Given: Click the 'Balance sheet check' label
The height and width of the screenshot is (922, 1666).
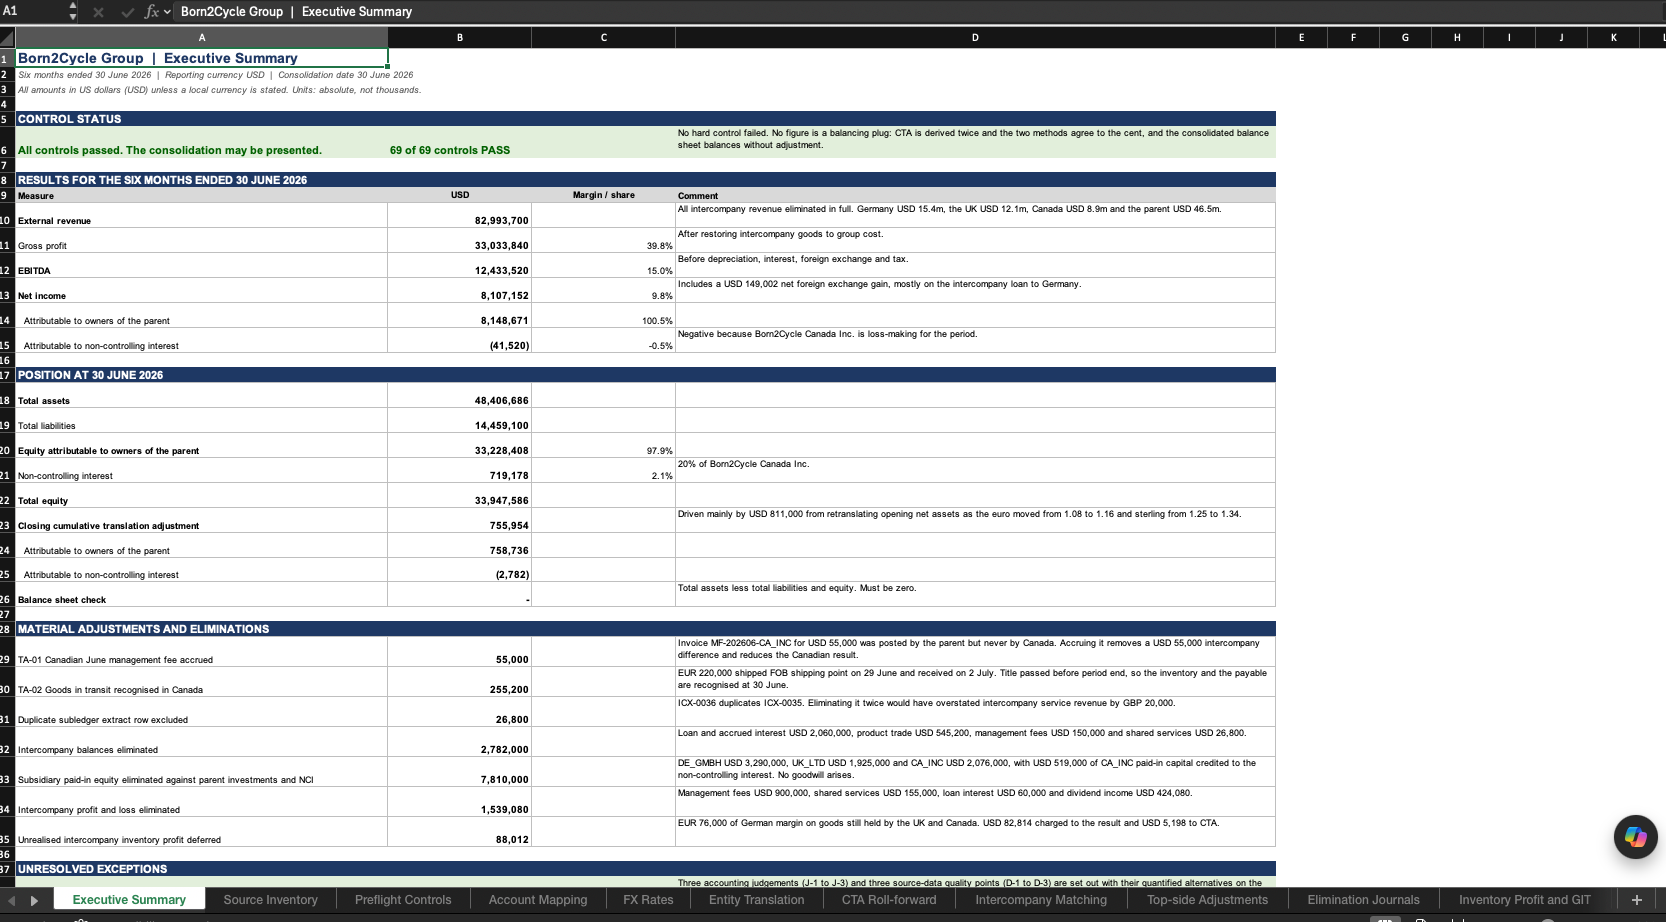Looking at the screenshot, I should pyautogui.click(x=62, y=600).
